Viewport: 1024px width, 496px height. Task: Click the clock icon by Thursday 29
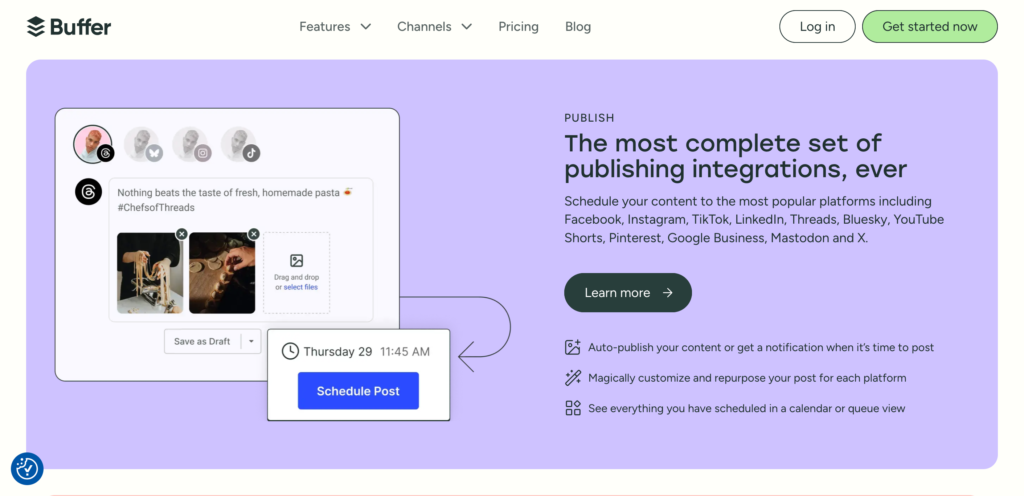290,351
